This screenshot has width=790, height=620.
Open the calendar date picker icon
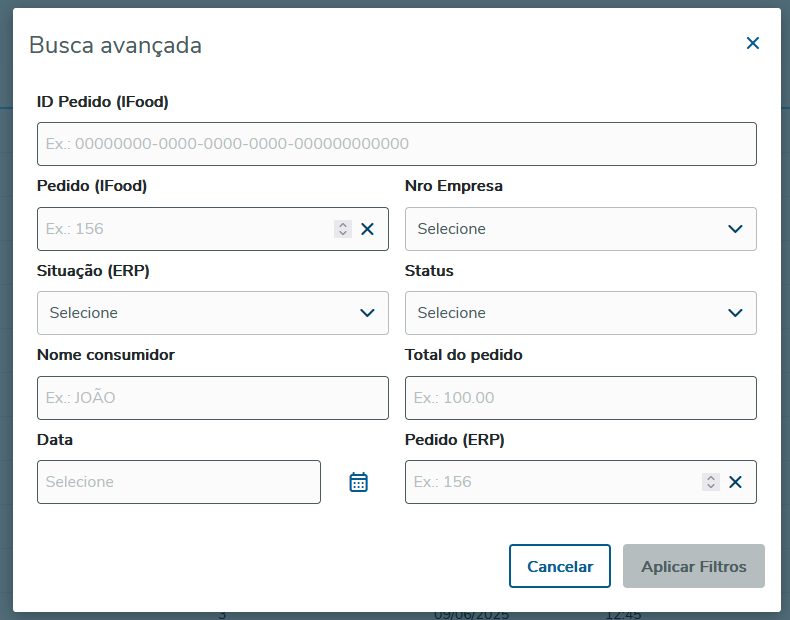pyautogui.click(x=358, y=482)
